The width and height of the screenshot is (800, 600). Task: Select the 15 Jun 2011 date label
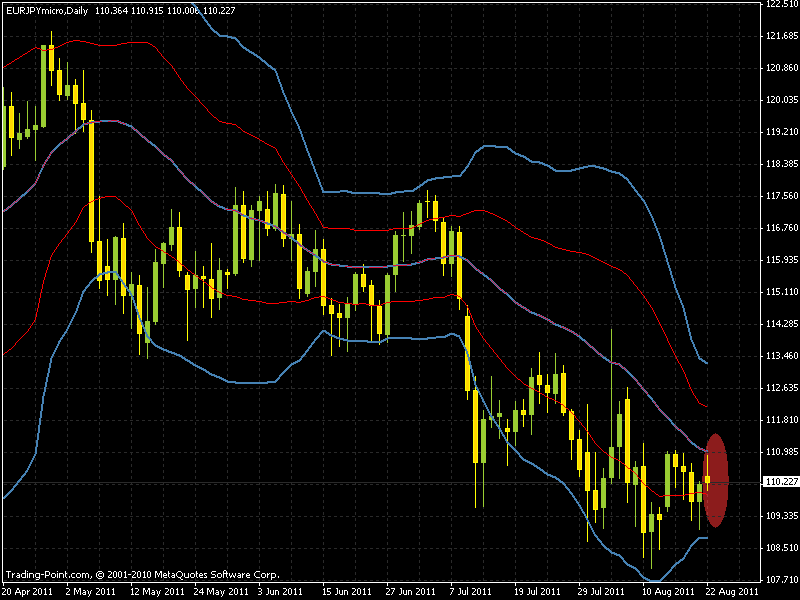click(x=347, y=592)
